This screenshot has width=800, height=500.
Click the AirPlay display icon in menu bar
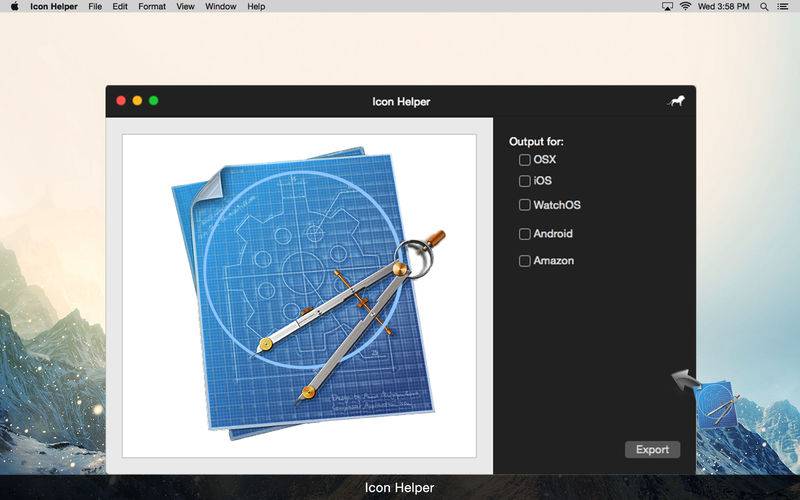pos(667,7)
